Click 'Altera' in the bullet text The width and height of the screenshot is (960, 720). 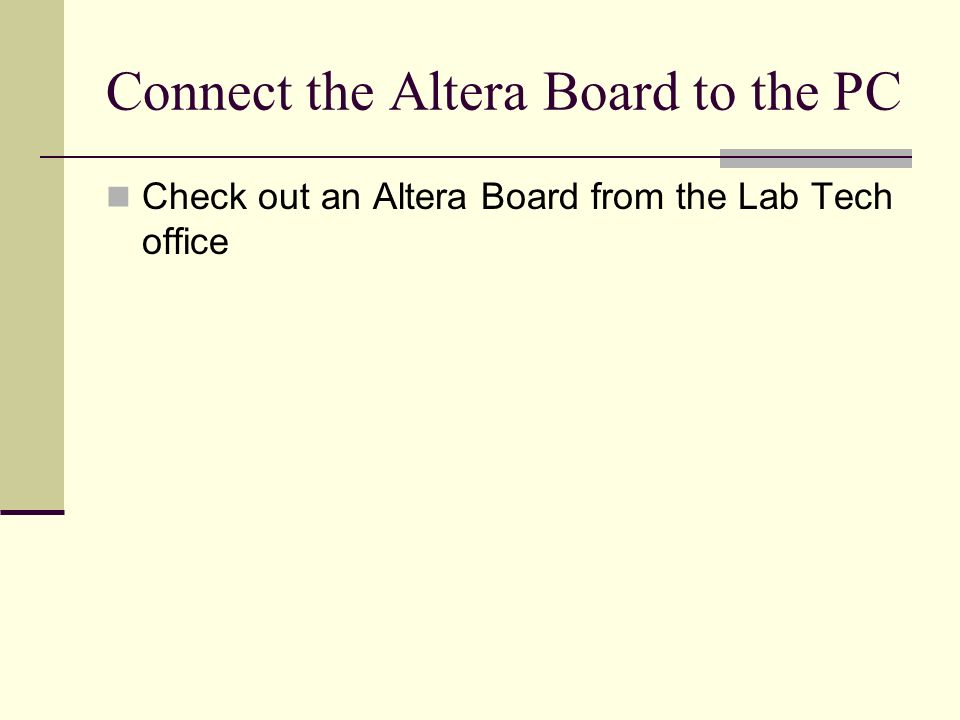click(419, 197)
